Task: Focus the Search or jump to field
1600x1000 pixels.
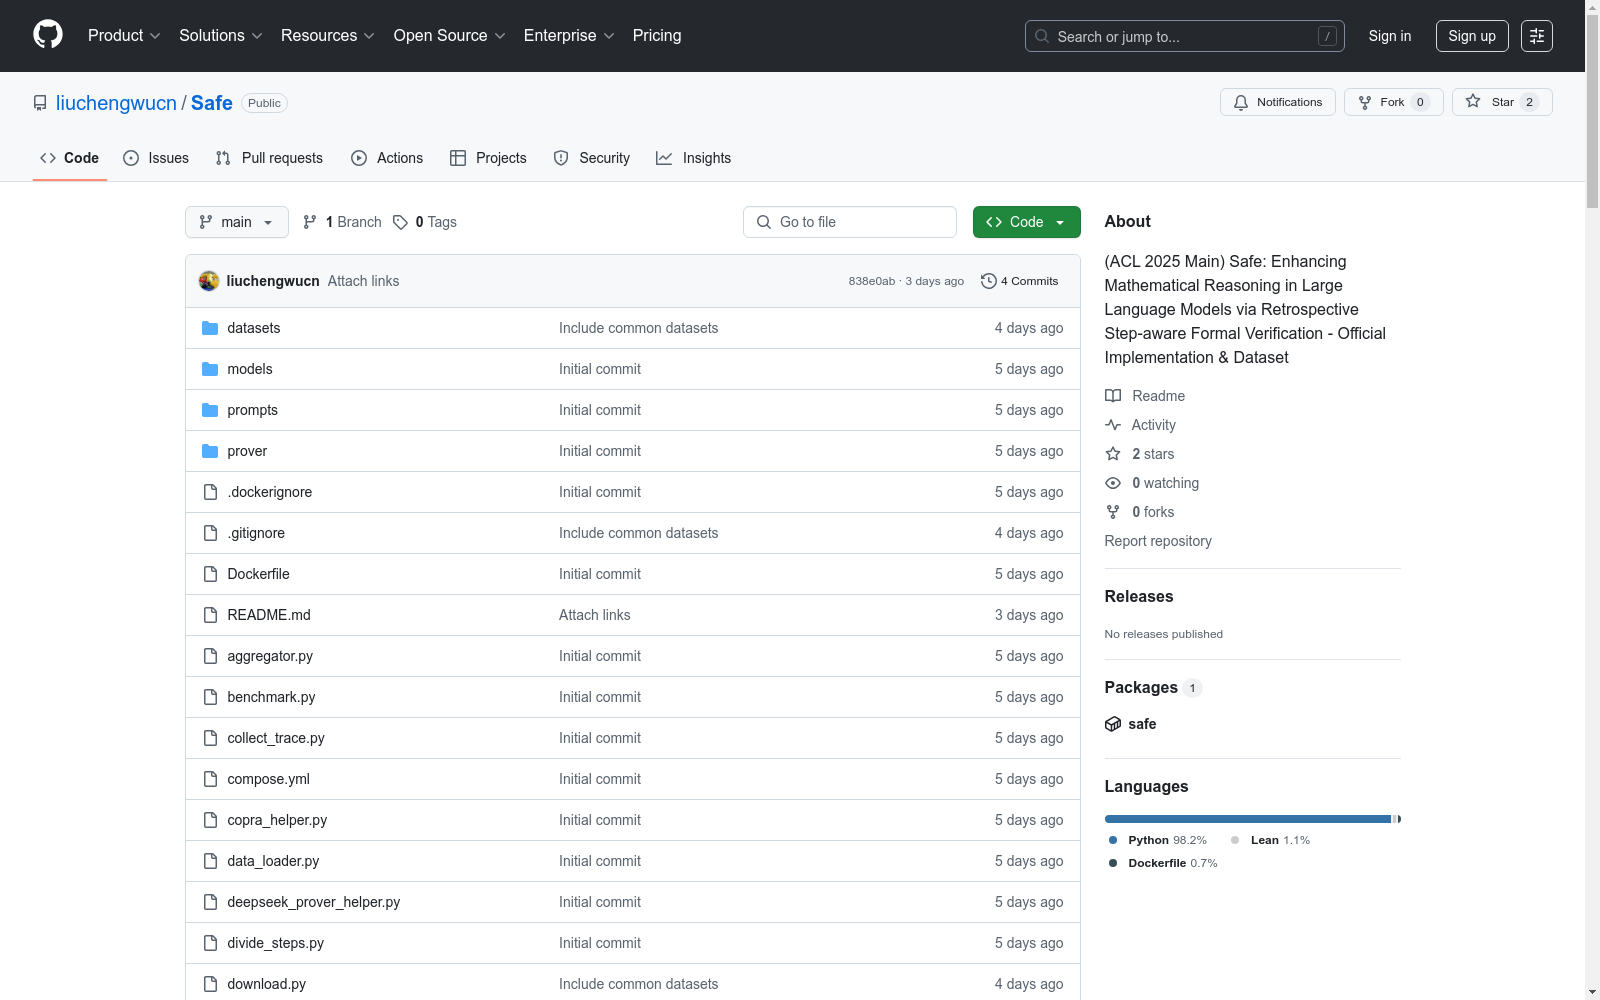Action: [x=1185, y=36]
